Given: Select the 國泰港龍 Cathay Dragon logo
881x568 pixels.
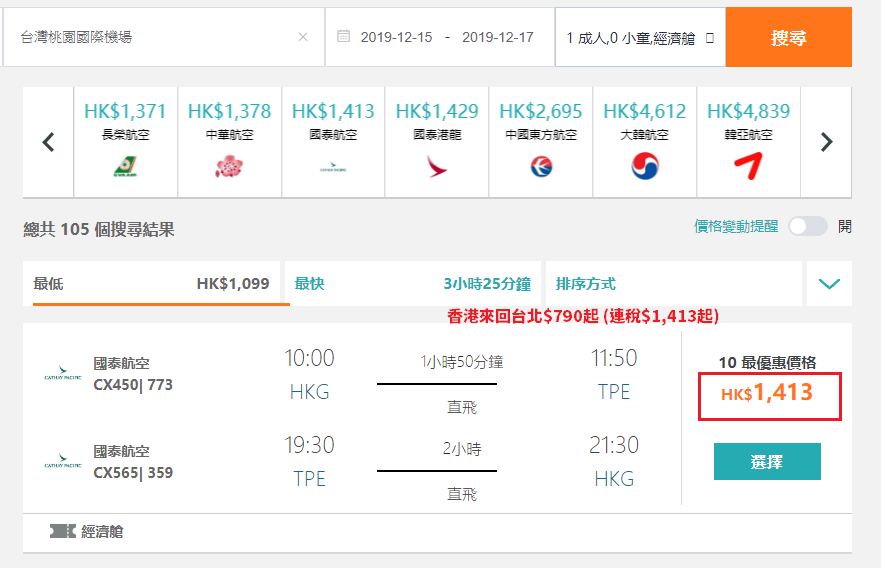Looking at the screenshot, I should [437, 166].
